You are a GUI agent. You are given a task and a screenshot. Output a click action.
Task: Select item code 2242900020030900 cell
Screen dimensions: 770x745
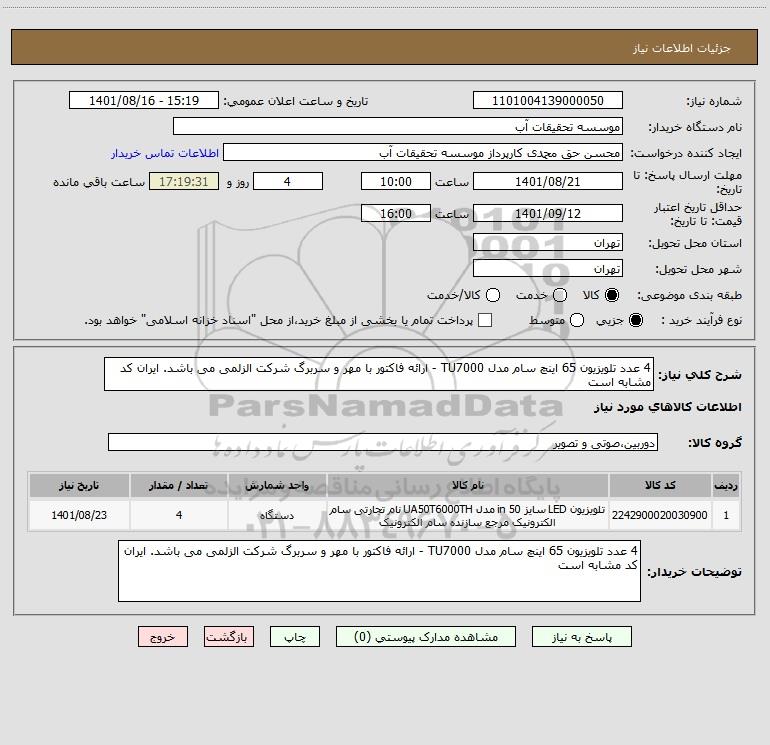coord(660,515)
